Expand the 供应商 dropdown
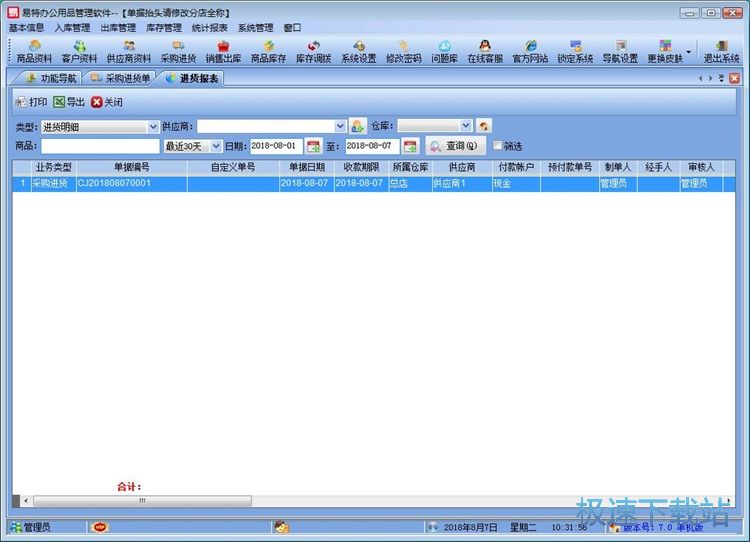 [x=340, y=126]
